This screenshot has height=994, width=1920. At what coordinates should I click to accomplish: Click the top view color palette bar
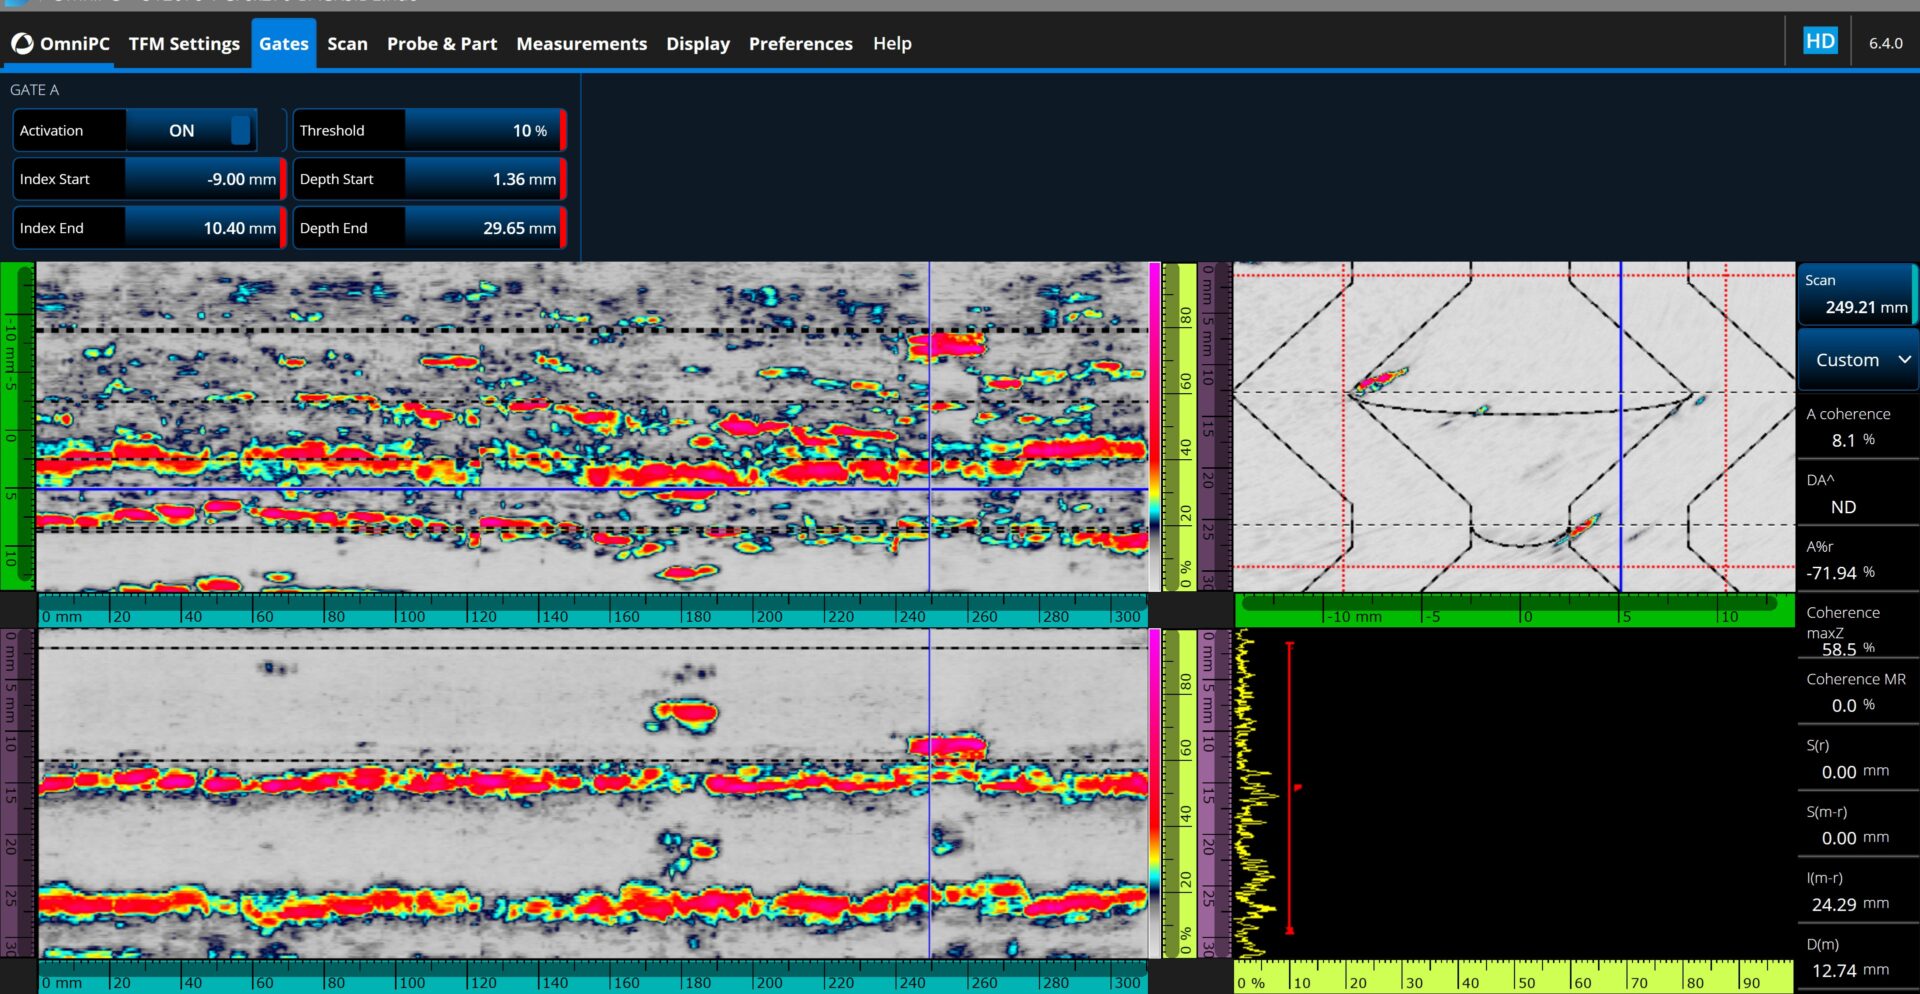coord(1155,426)
